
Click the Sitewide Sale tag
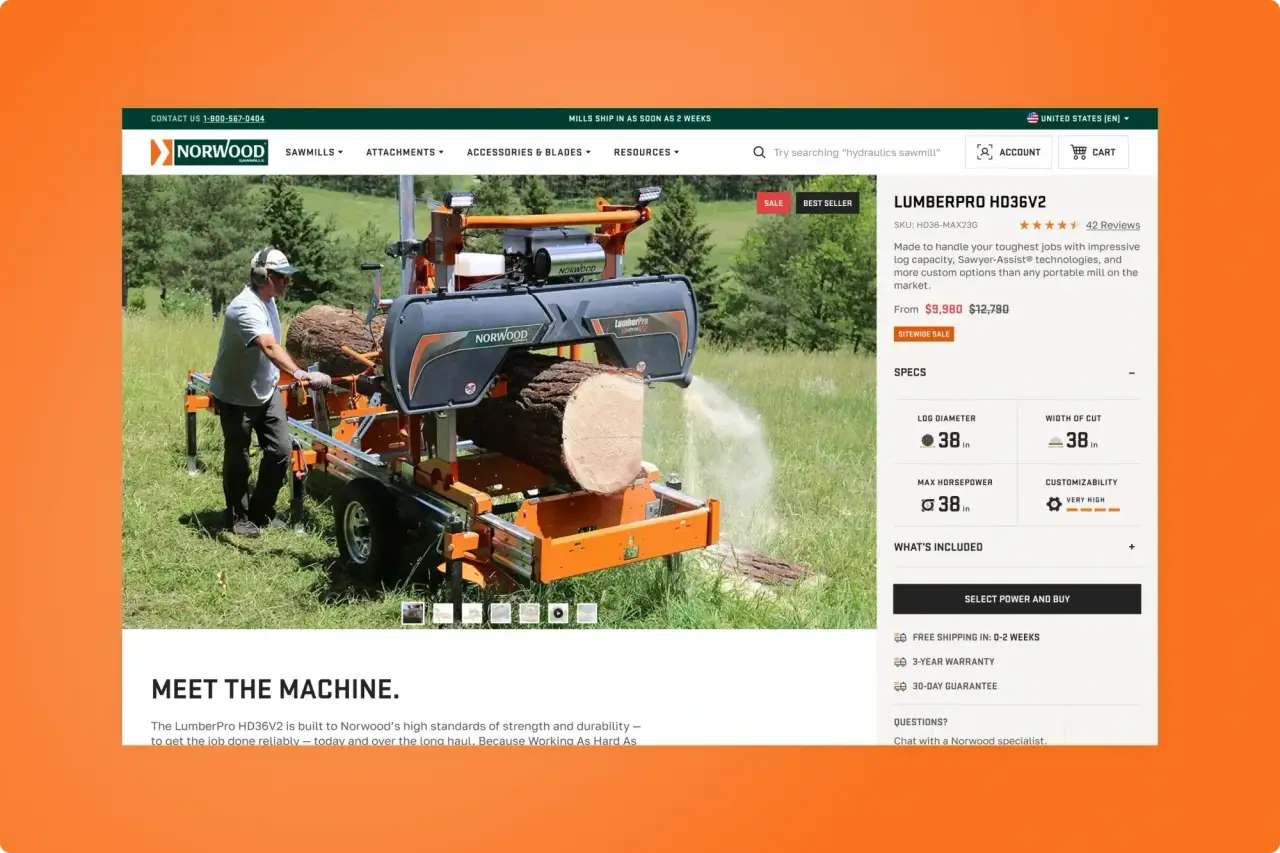coord(924,334)
